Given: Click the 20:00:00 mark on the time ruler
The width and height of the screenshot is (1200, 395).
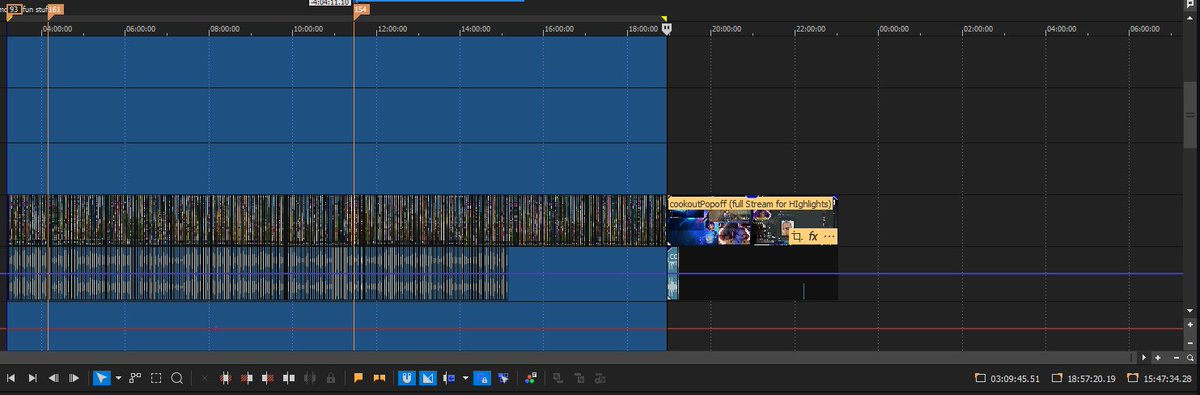Looking at the screenshot, I should pyautogui.click(x=727, y=29).
